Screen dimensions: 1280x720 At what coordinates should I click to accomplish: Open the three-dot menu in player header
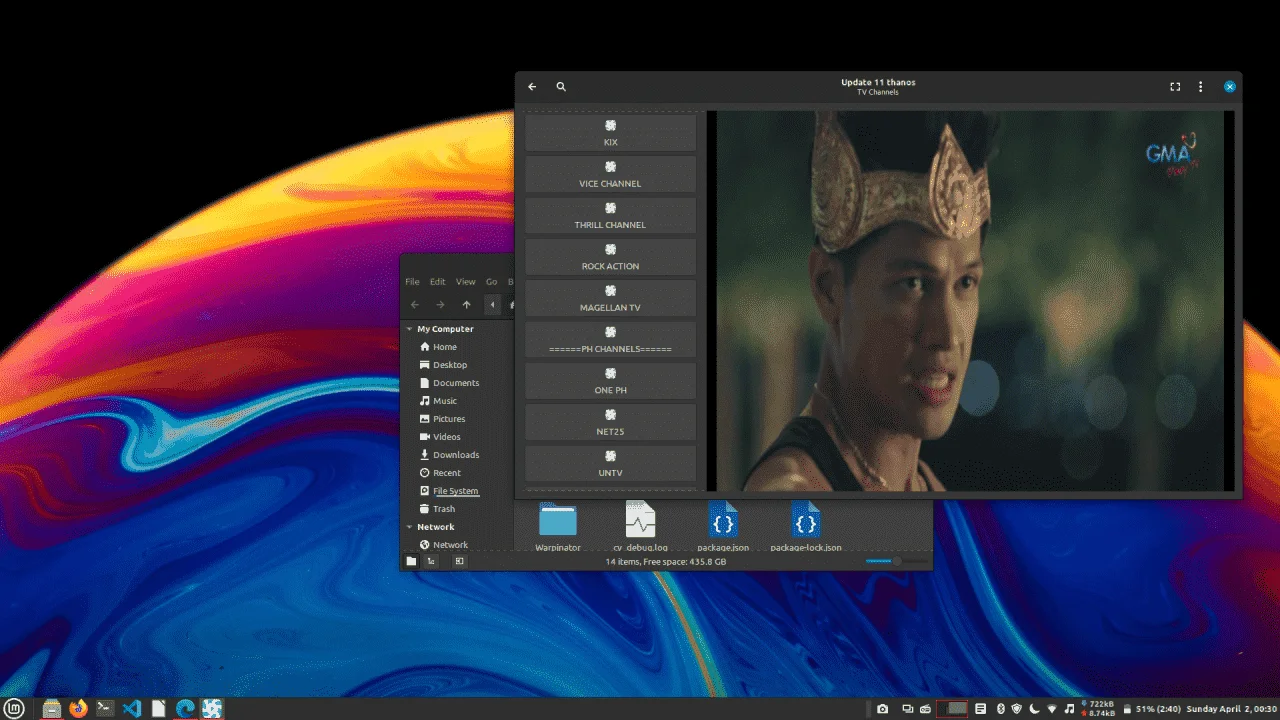coord(1201,87)
